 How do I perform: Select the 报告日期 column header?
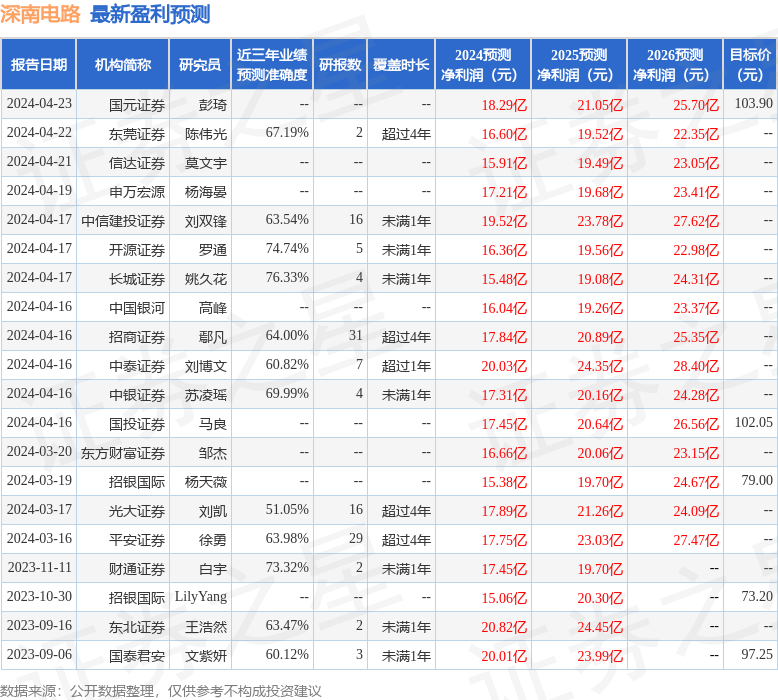39,65
